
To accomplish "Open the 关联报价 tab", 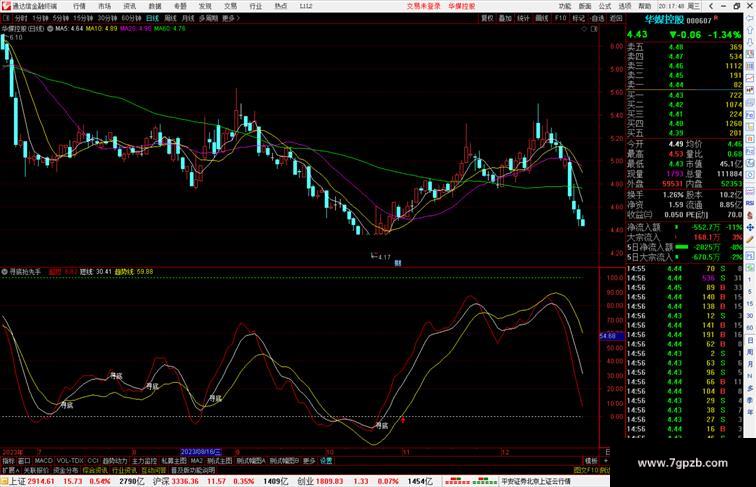I will coord(36,470).
